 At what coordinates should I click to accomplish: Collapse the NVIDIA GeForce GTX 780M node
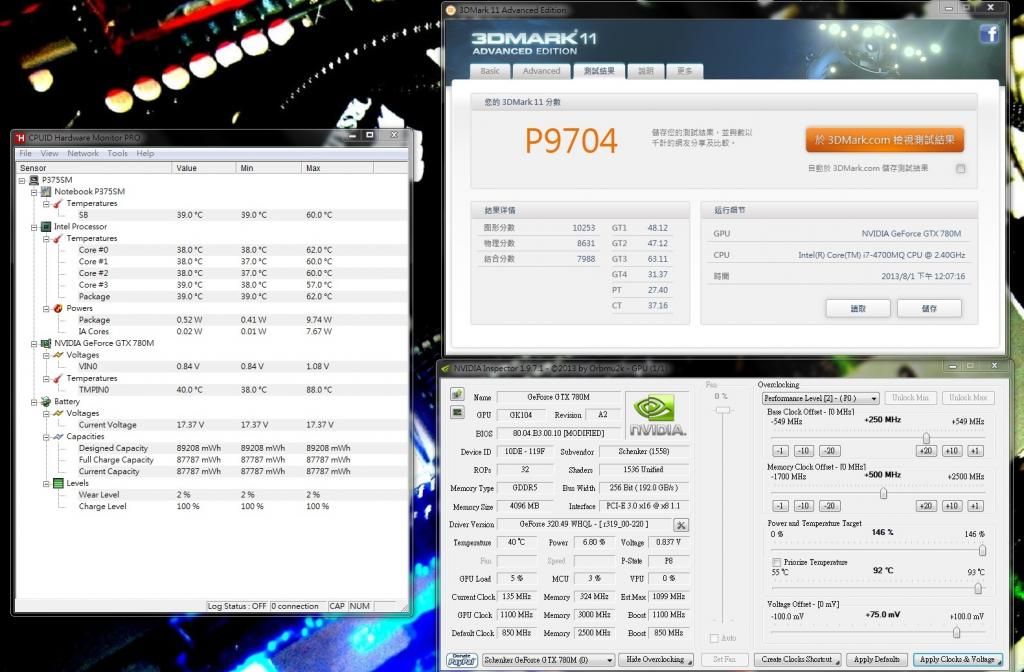pyautogui.click(x=34, y=344)
